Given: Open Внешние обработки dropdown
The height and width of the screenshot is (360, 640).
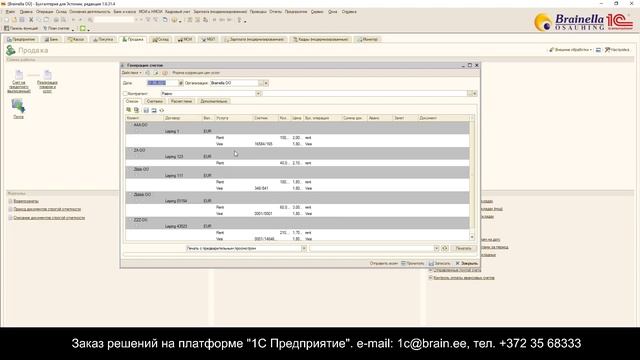Looking at the screenshot, I should [570, 50].
